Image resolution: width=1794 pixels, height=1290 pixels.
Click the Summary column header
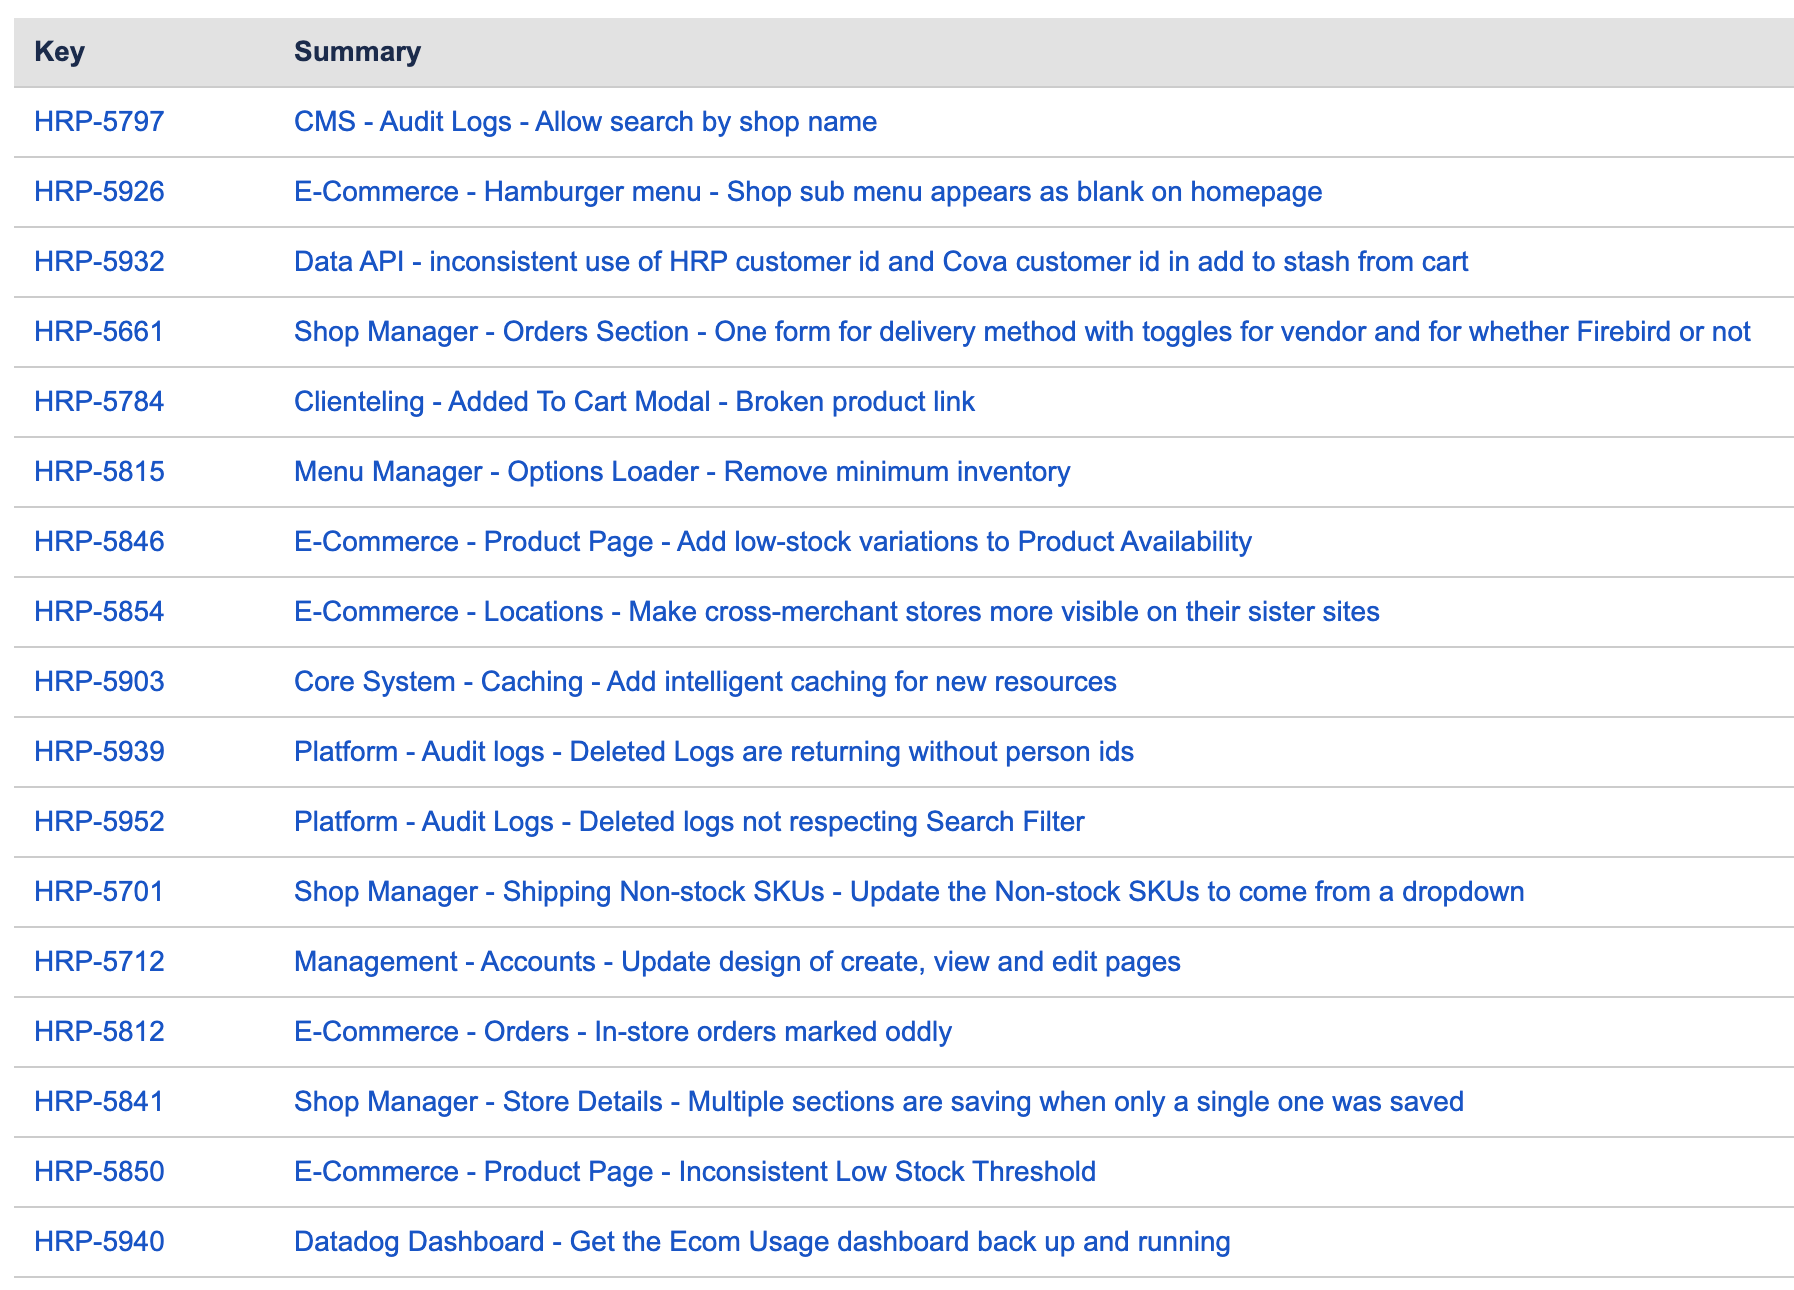(357, 52)
